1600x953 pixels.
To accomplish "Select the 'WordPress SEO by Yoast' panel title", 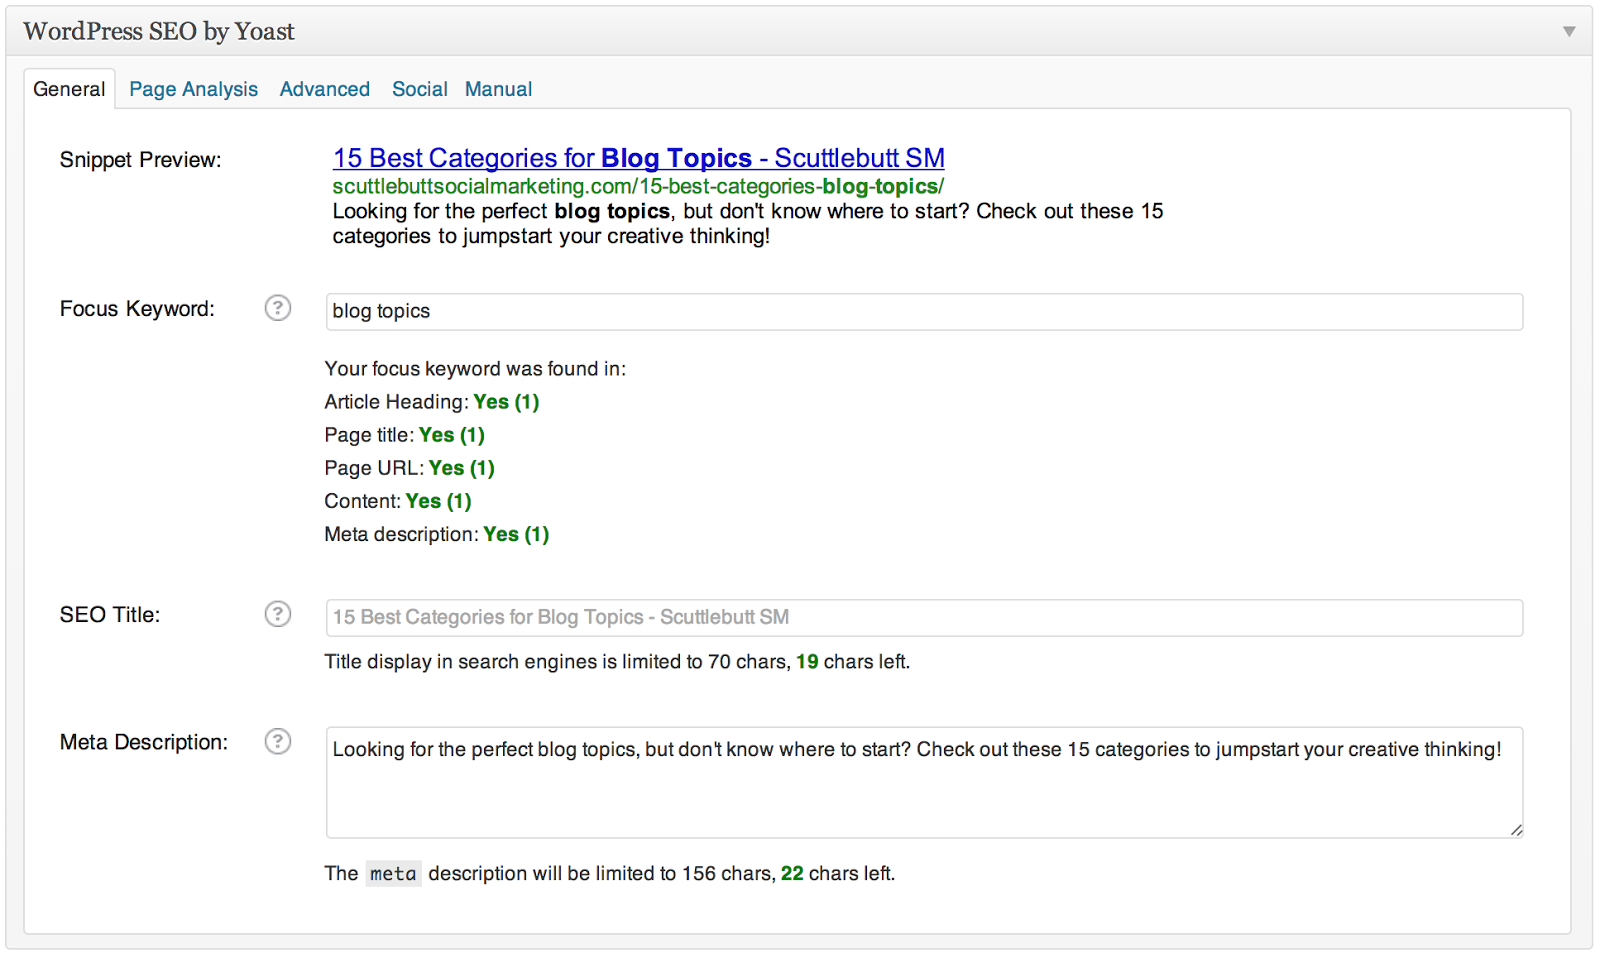I will [x=159, y=32].
